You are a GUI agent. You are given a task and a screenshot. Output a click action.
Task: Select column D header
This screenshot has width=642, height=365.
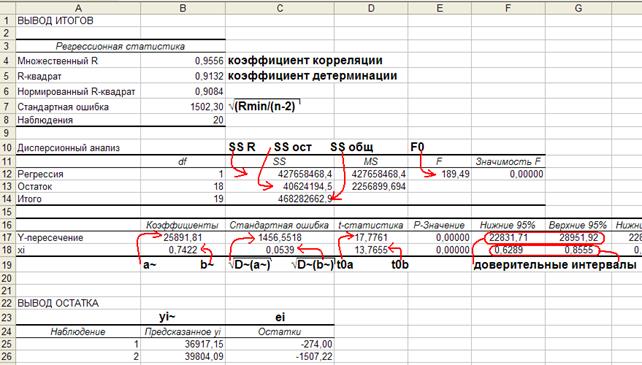pyautogui.click(x=371, y=8)
